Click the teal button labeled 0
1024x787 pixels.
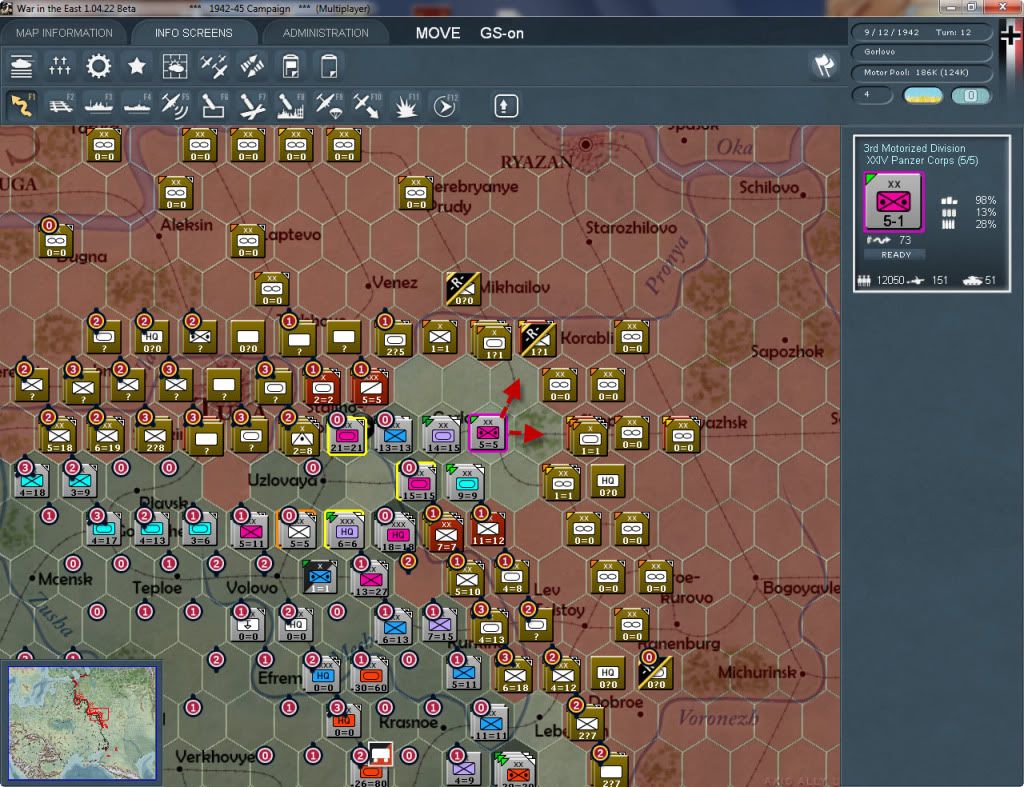point(971,95)
